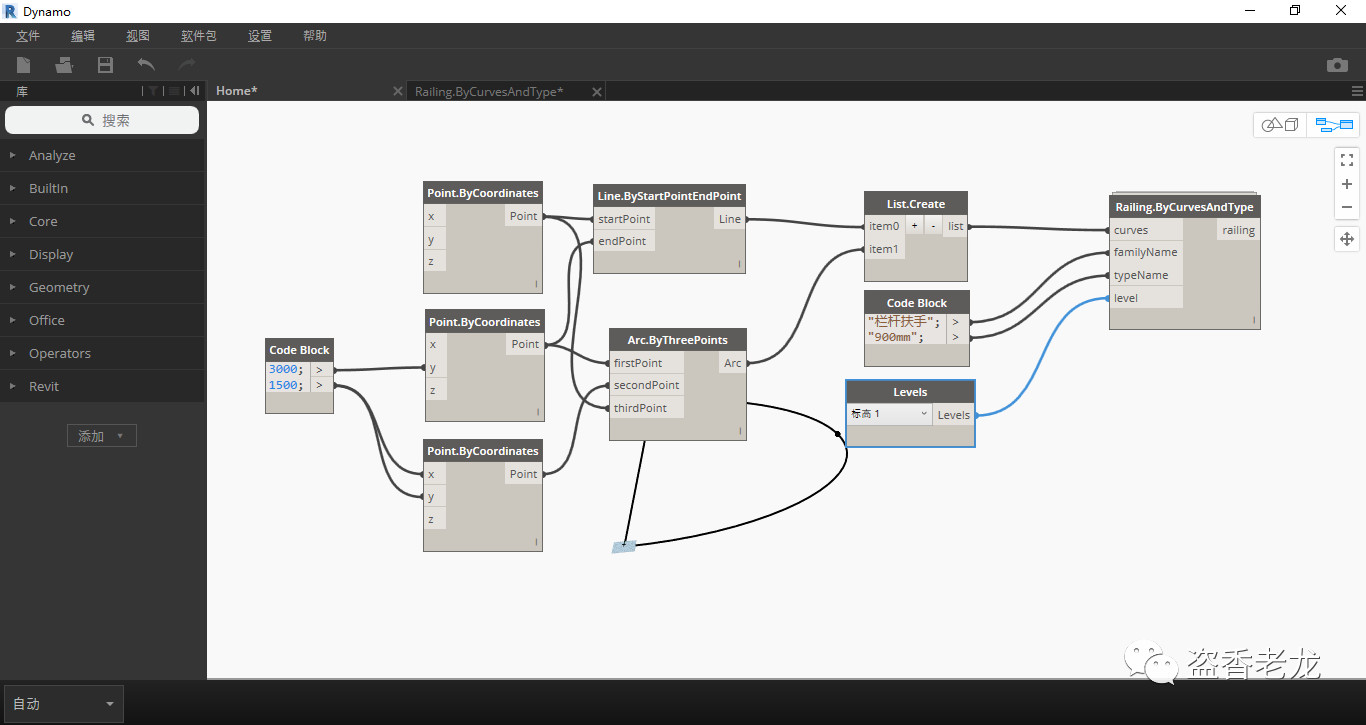Save the graph using the toolbar icon
1366x725 pixels.
point(105,65)
